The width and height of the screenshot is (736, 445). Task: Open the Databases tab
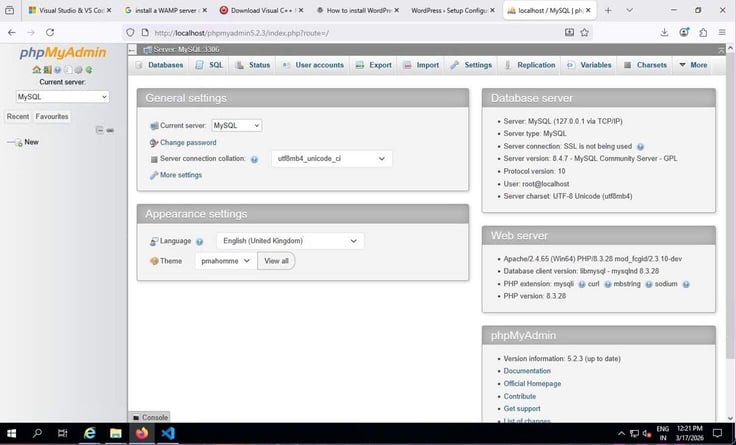pos(160,65)
